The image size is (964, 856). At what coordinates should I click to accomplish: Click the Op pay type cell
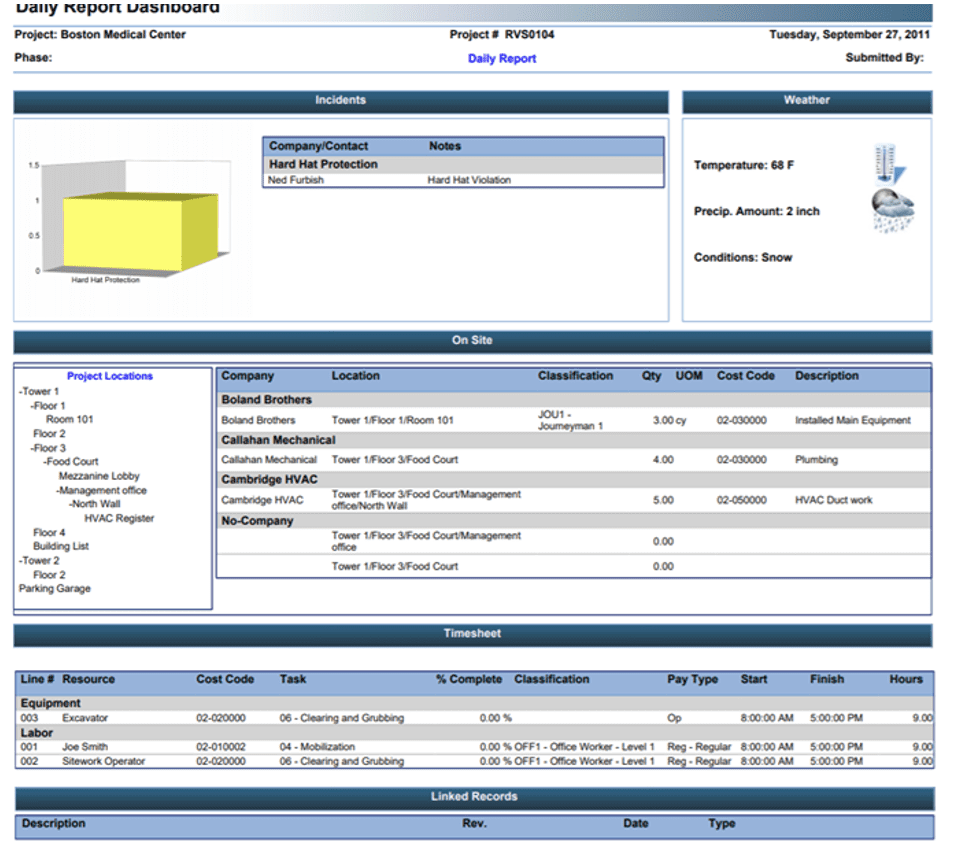coord(674,718)
